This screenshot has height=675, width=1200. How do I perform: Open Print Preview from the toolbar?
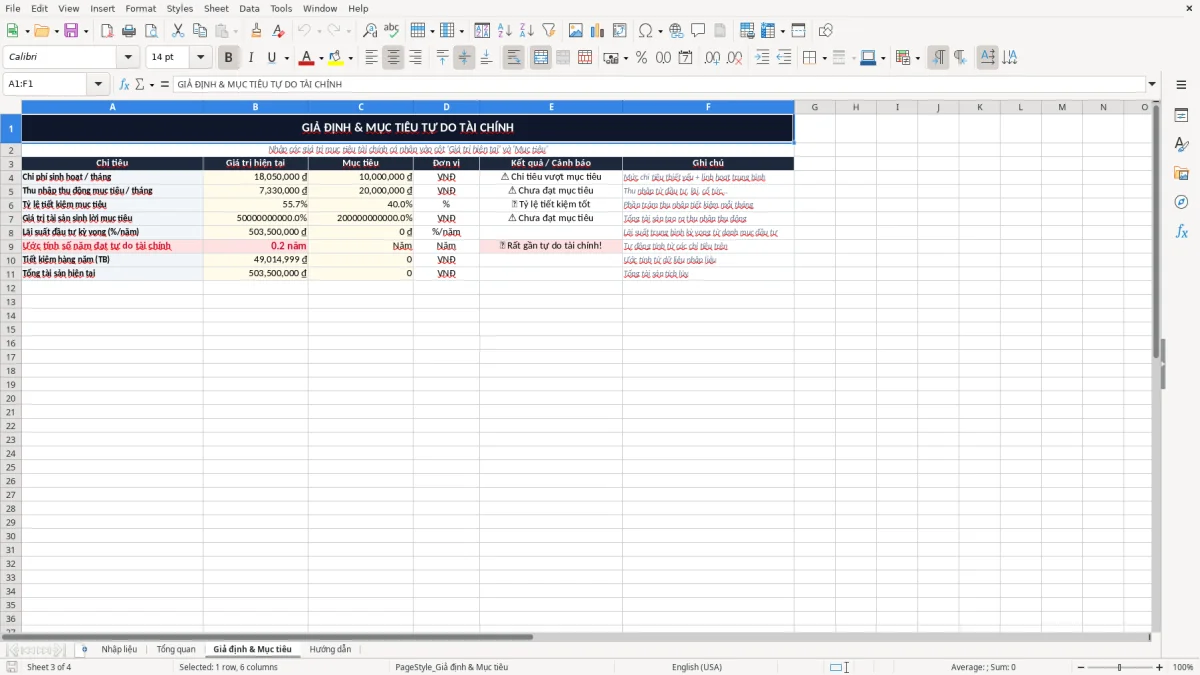click(151, 31)
